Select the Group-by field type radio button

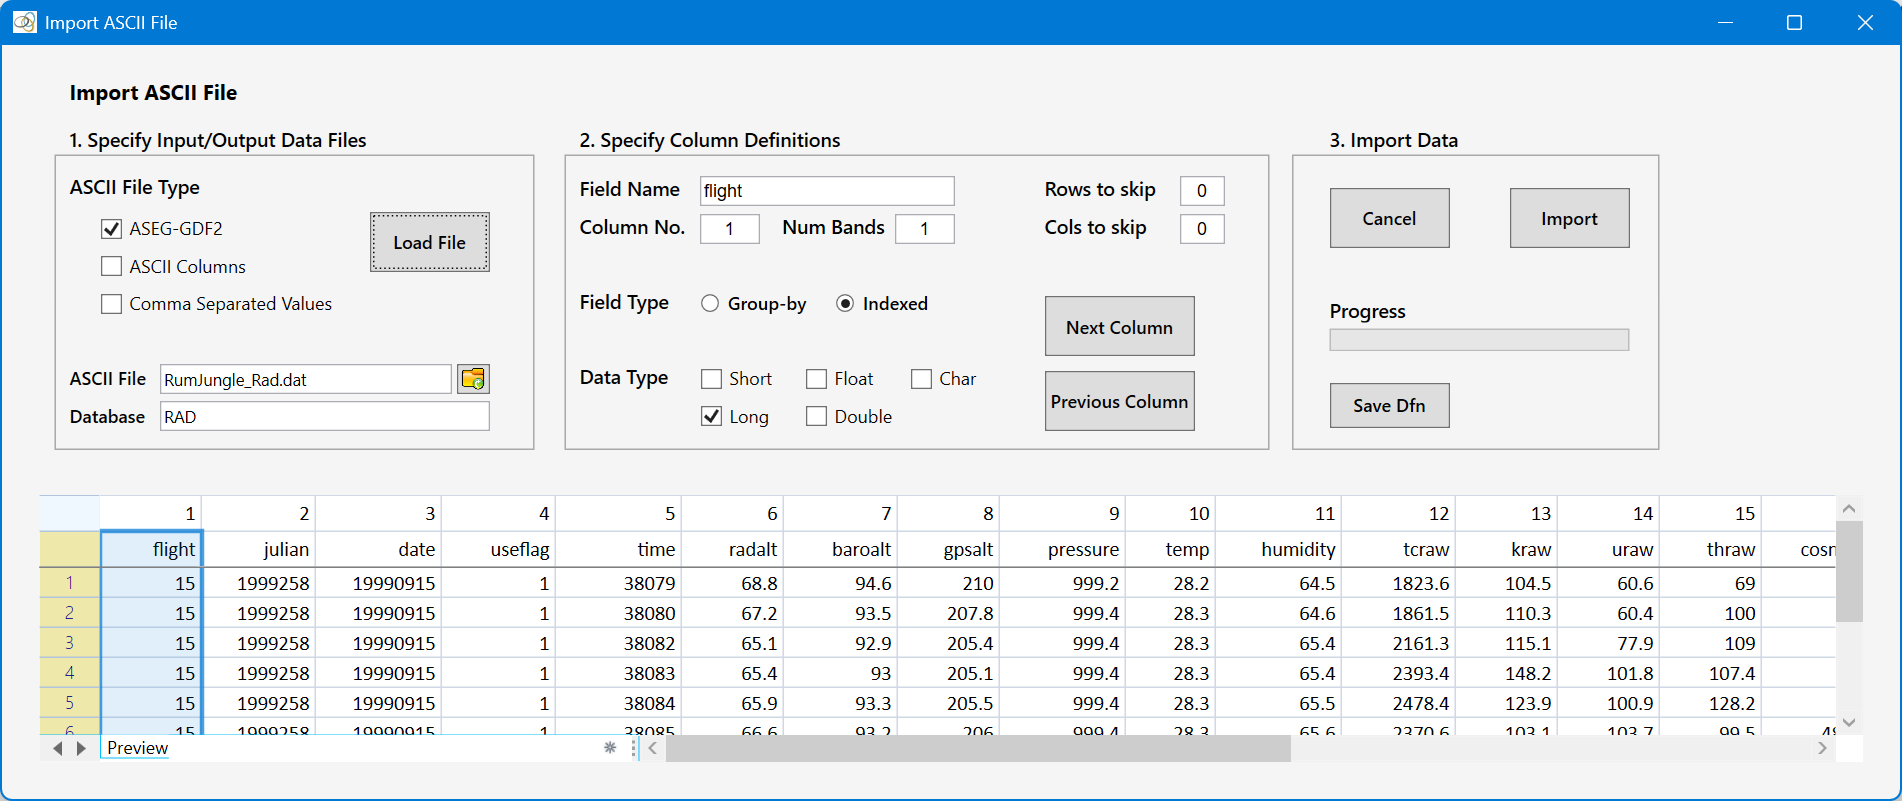pos(710,303)
